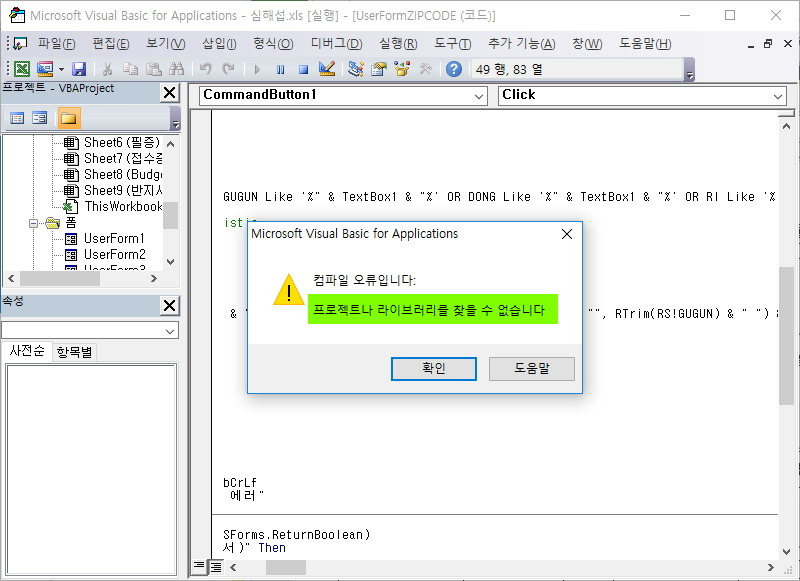This screenshot has width=800, height=581.
Task: Click the Redo arrow icon
Action: tap(228, 69)
